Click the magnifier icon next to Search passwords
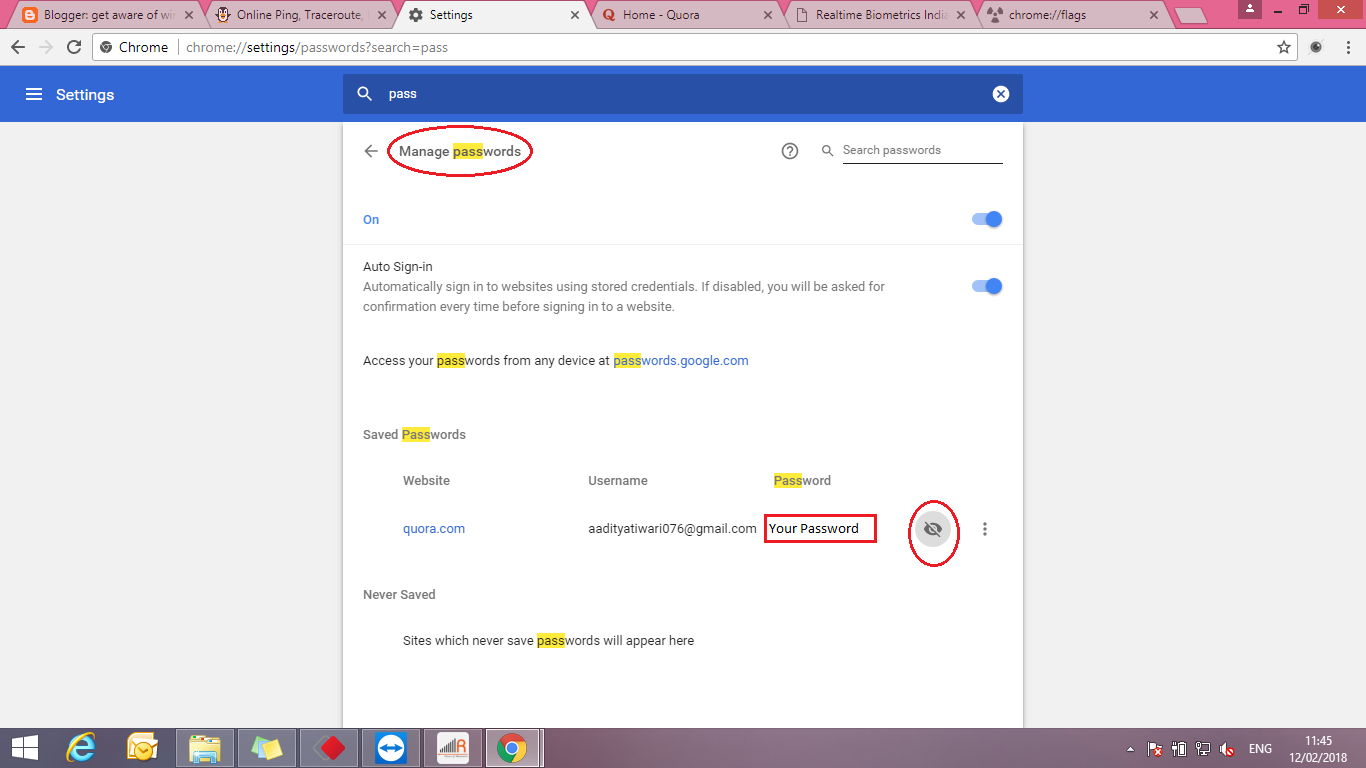Screen dimensions: 1366x768 (x=828, y=151)
